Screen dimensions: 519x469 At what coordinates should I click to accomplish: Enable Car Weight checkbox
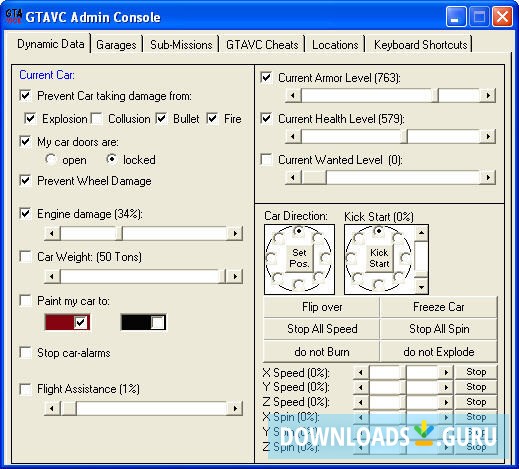click(25, 257)
